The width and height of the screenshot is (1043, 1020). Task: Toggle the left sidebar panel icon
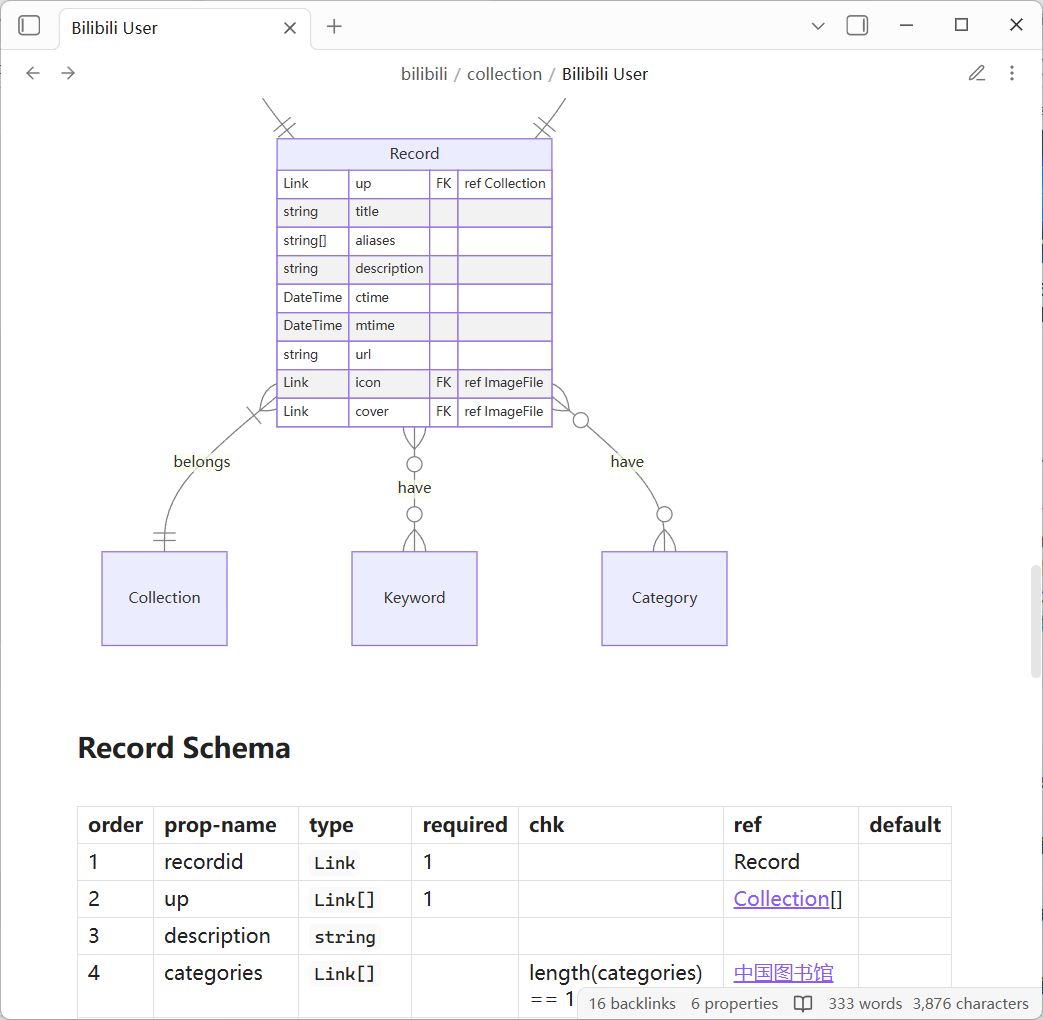pyautogui.click(x=30, y=26)
